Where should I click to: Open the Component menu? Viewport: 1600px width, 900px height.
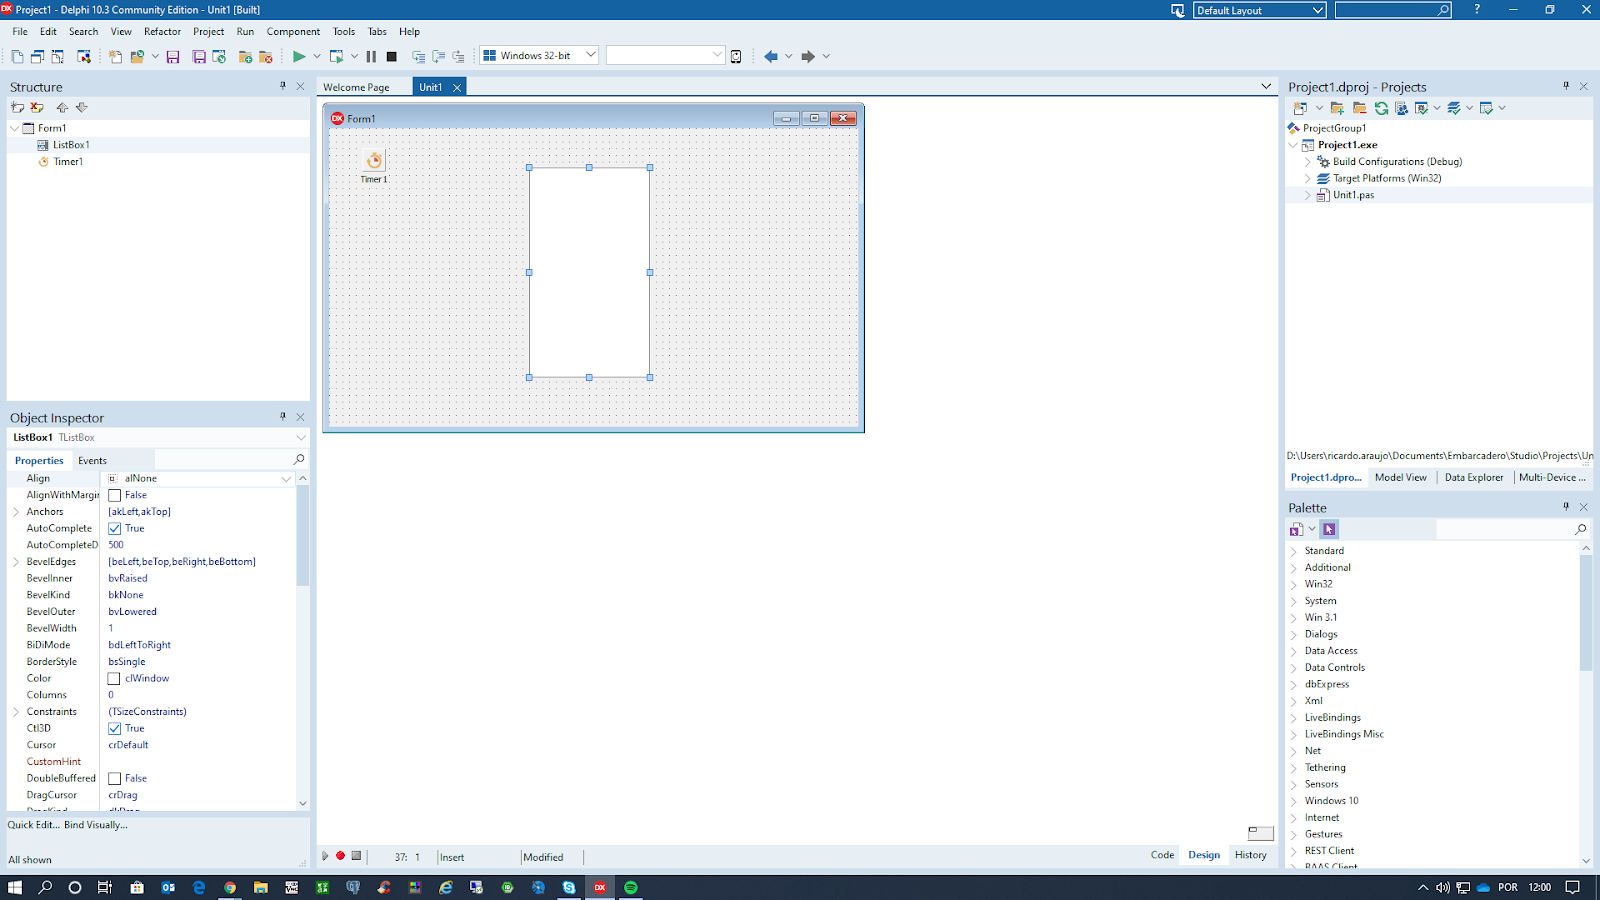point(293,32)
